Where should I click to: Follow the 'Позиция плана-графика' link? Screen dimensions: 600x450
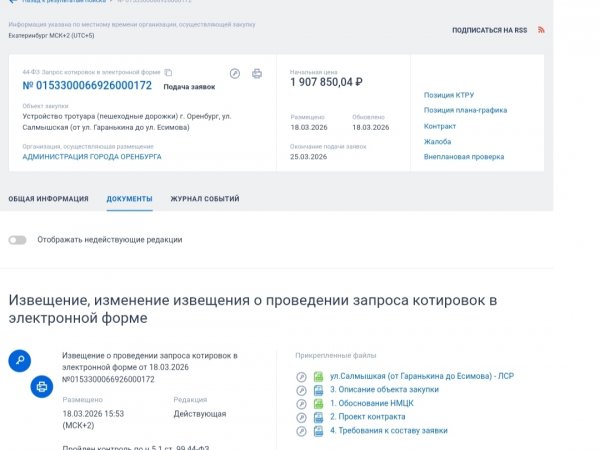[465, 110]
